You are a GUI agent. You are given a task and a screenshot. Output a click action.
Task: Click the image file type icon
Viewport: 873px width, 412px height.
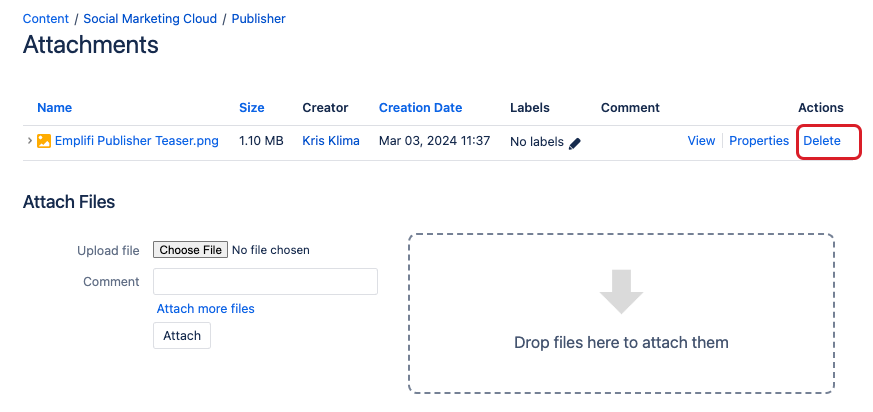44,141
